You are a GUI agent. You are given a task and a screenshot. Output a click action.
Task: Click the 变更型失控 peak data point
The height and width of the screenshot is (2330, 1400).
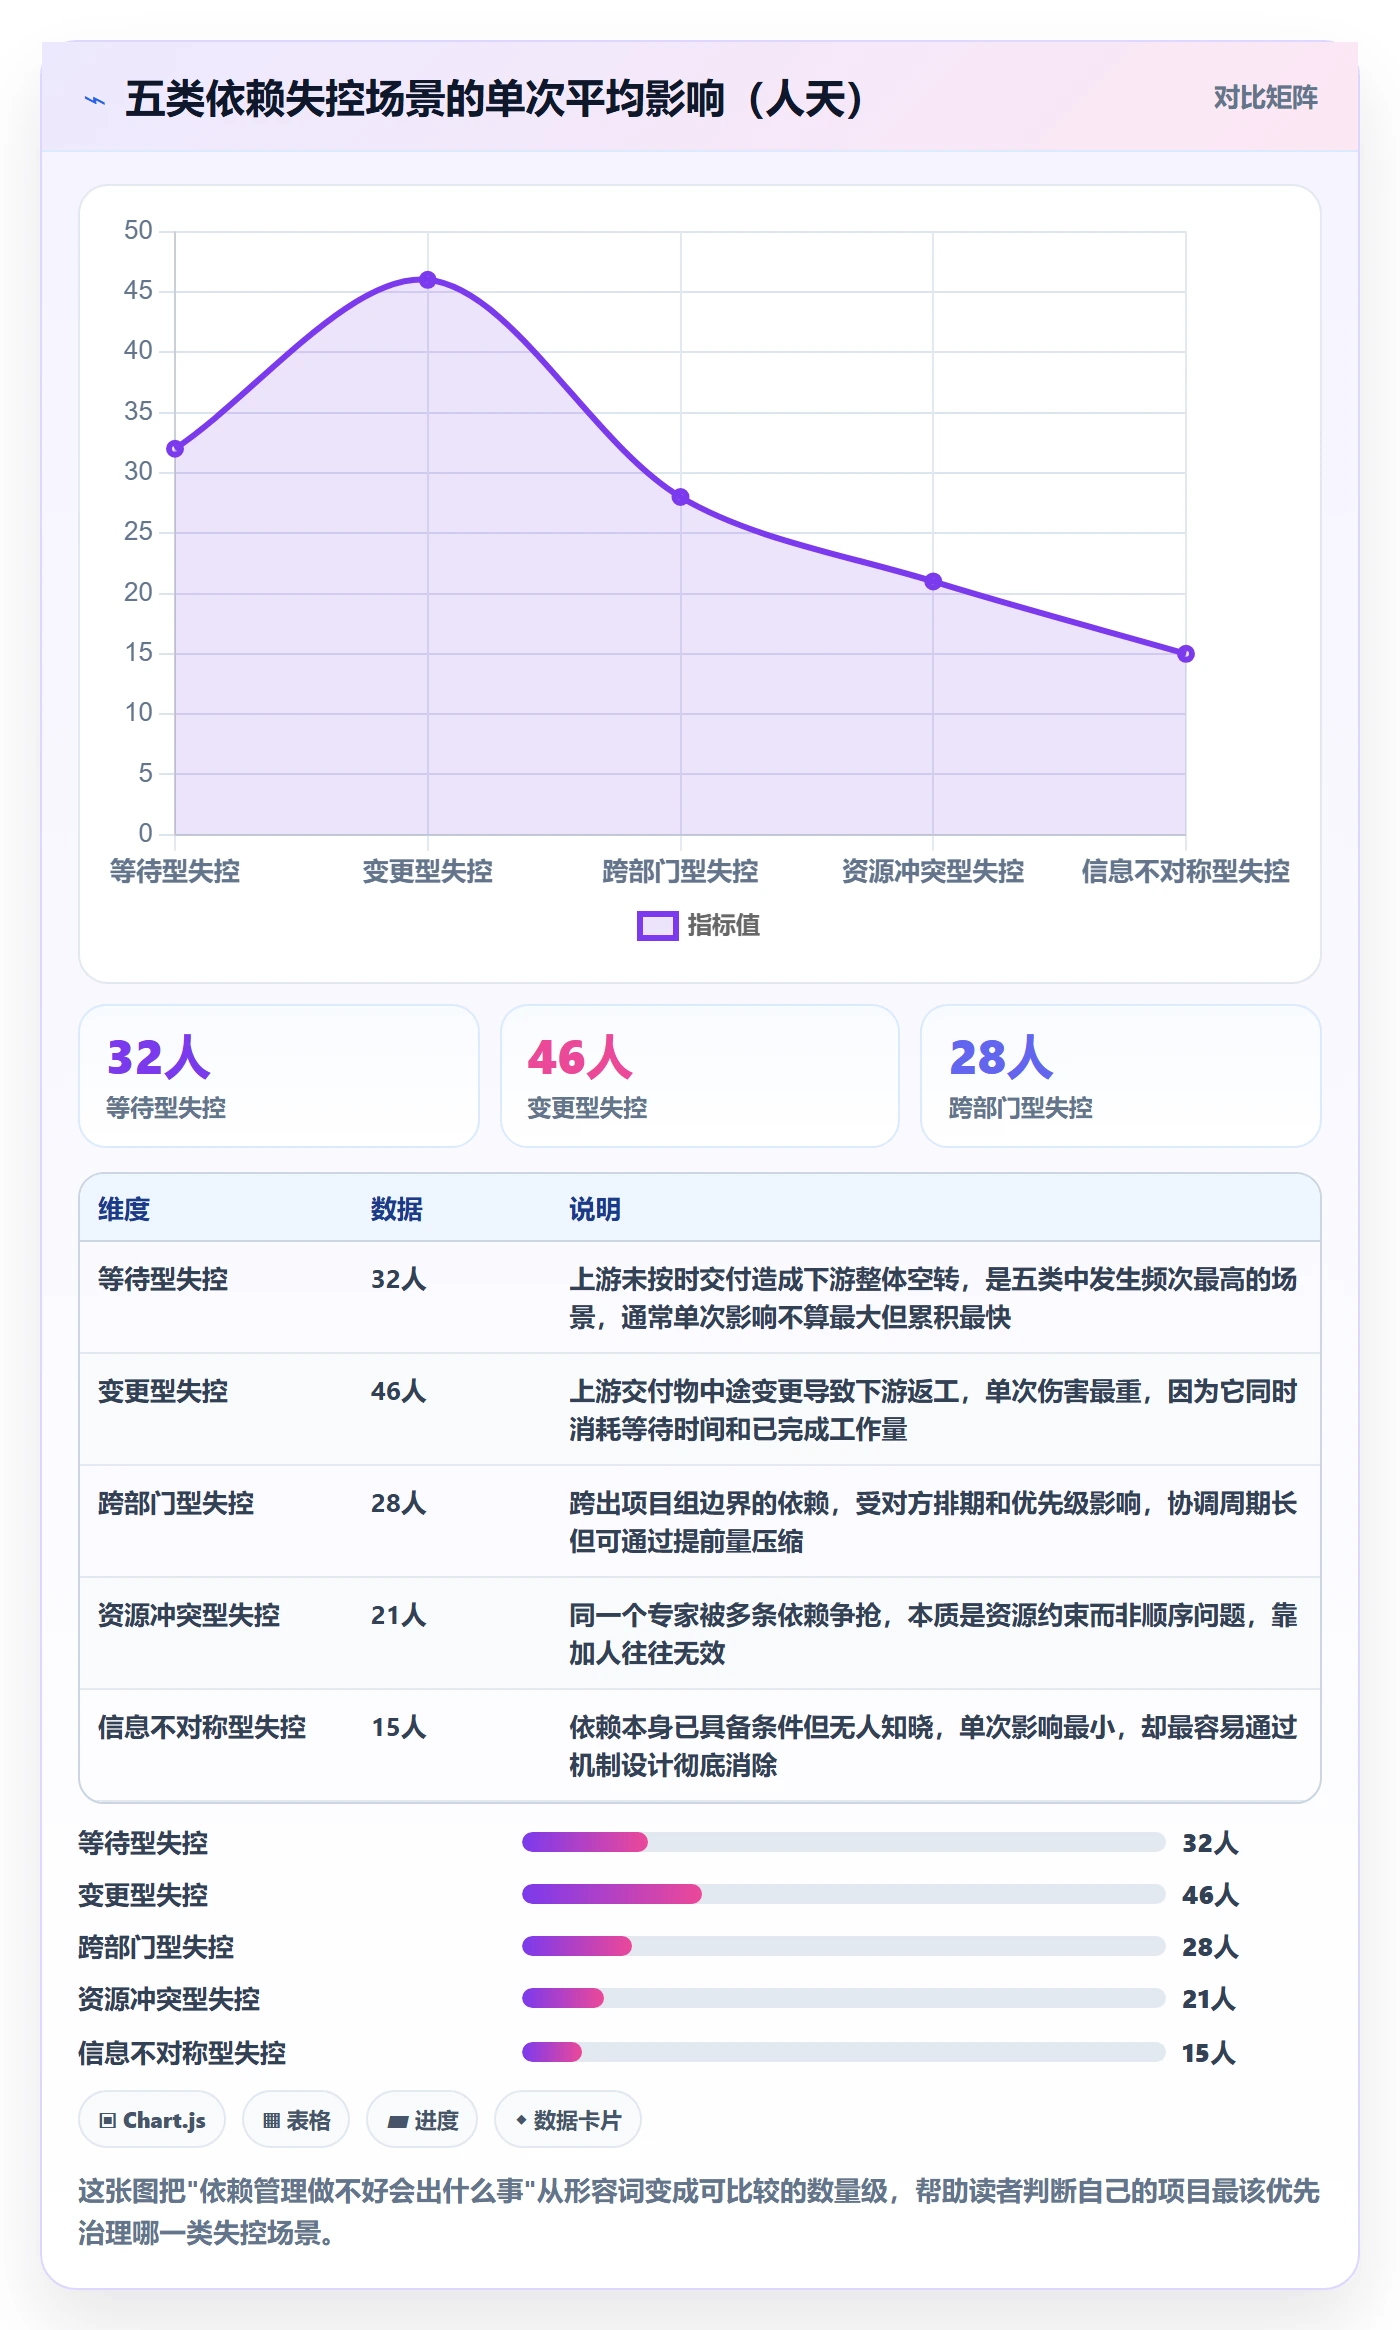point(428,280)
